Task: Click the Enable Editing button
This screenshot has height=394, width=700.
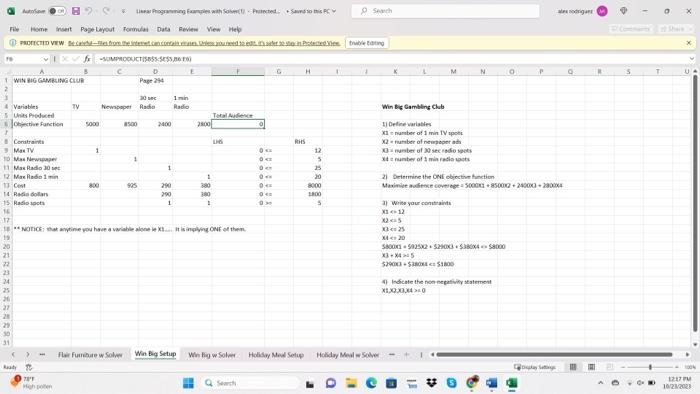Action: (x=367, y=43)
